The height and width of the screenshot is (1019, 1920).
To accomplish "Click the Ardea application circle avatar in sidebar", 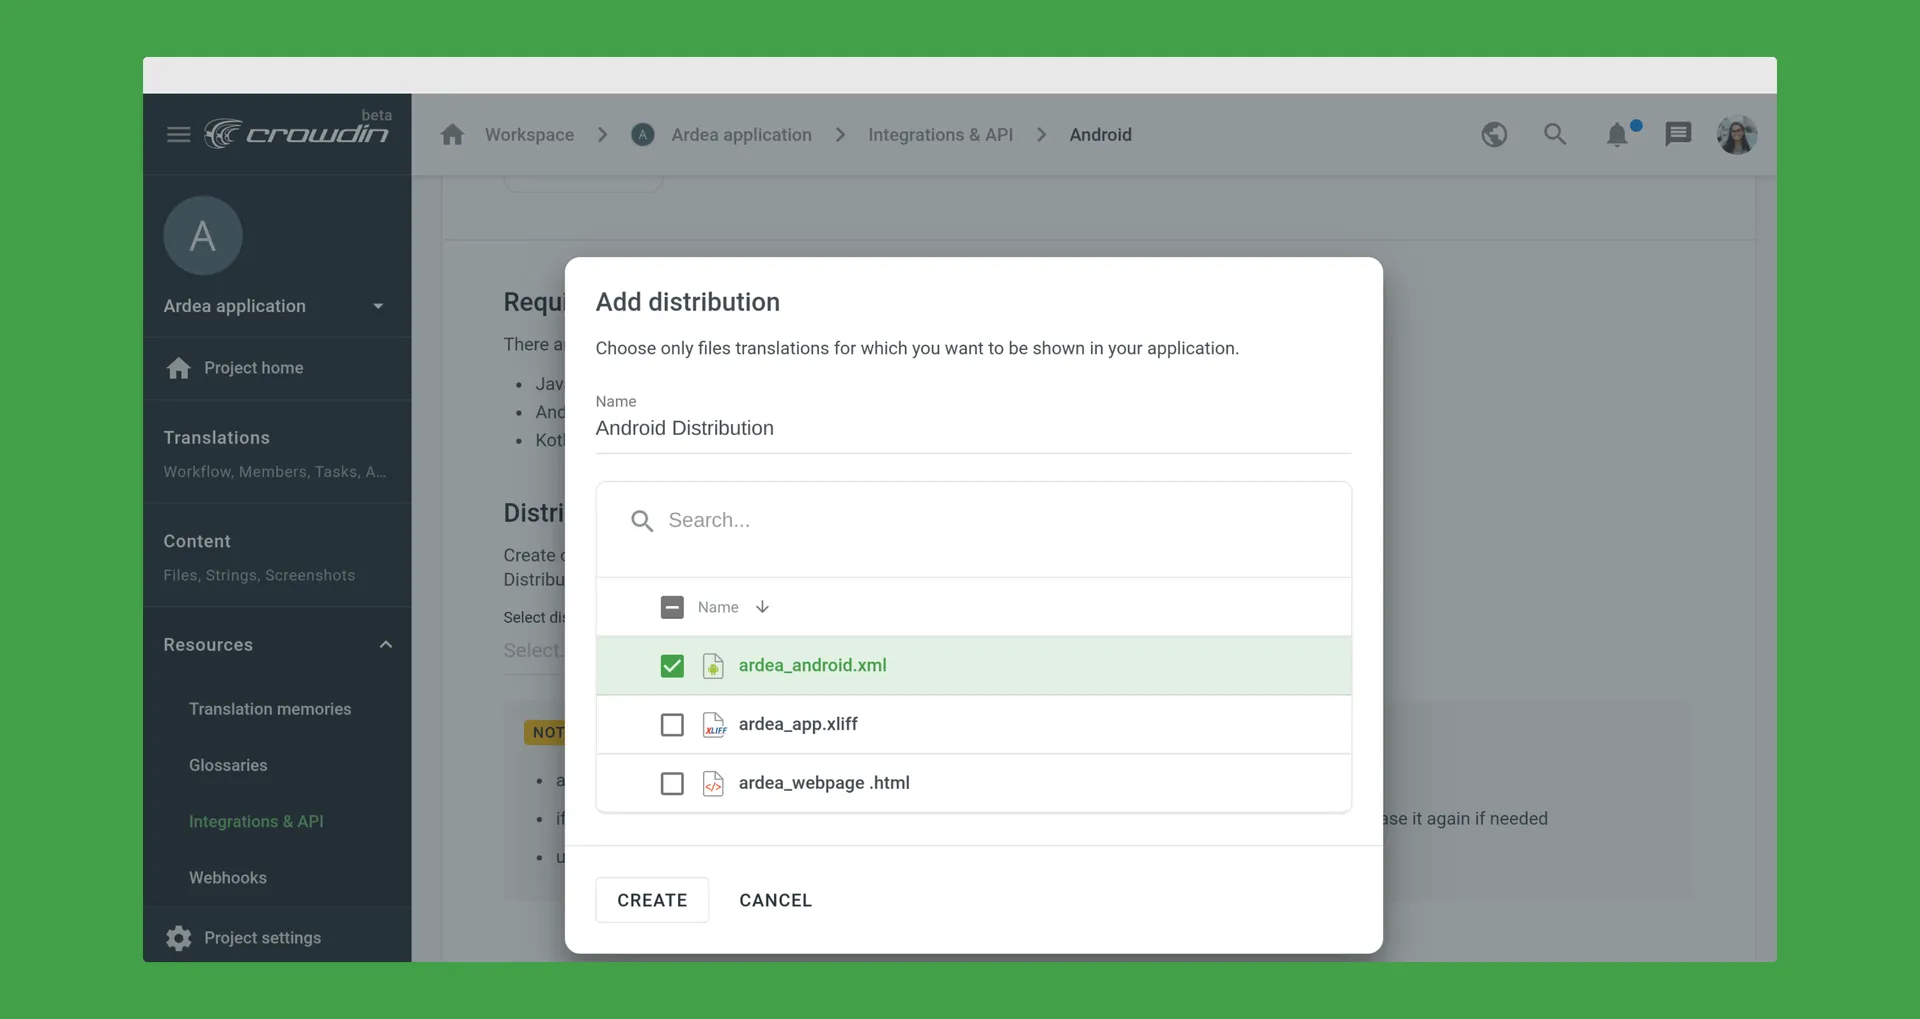I will click(x=202, y=235).
